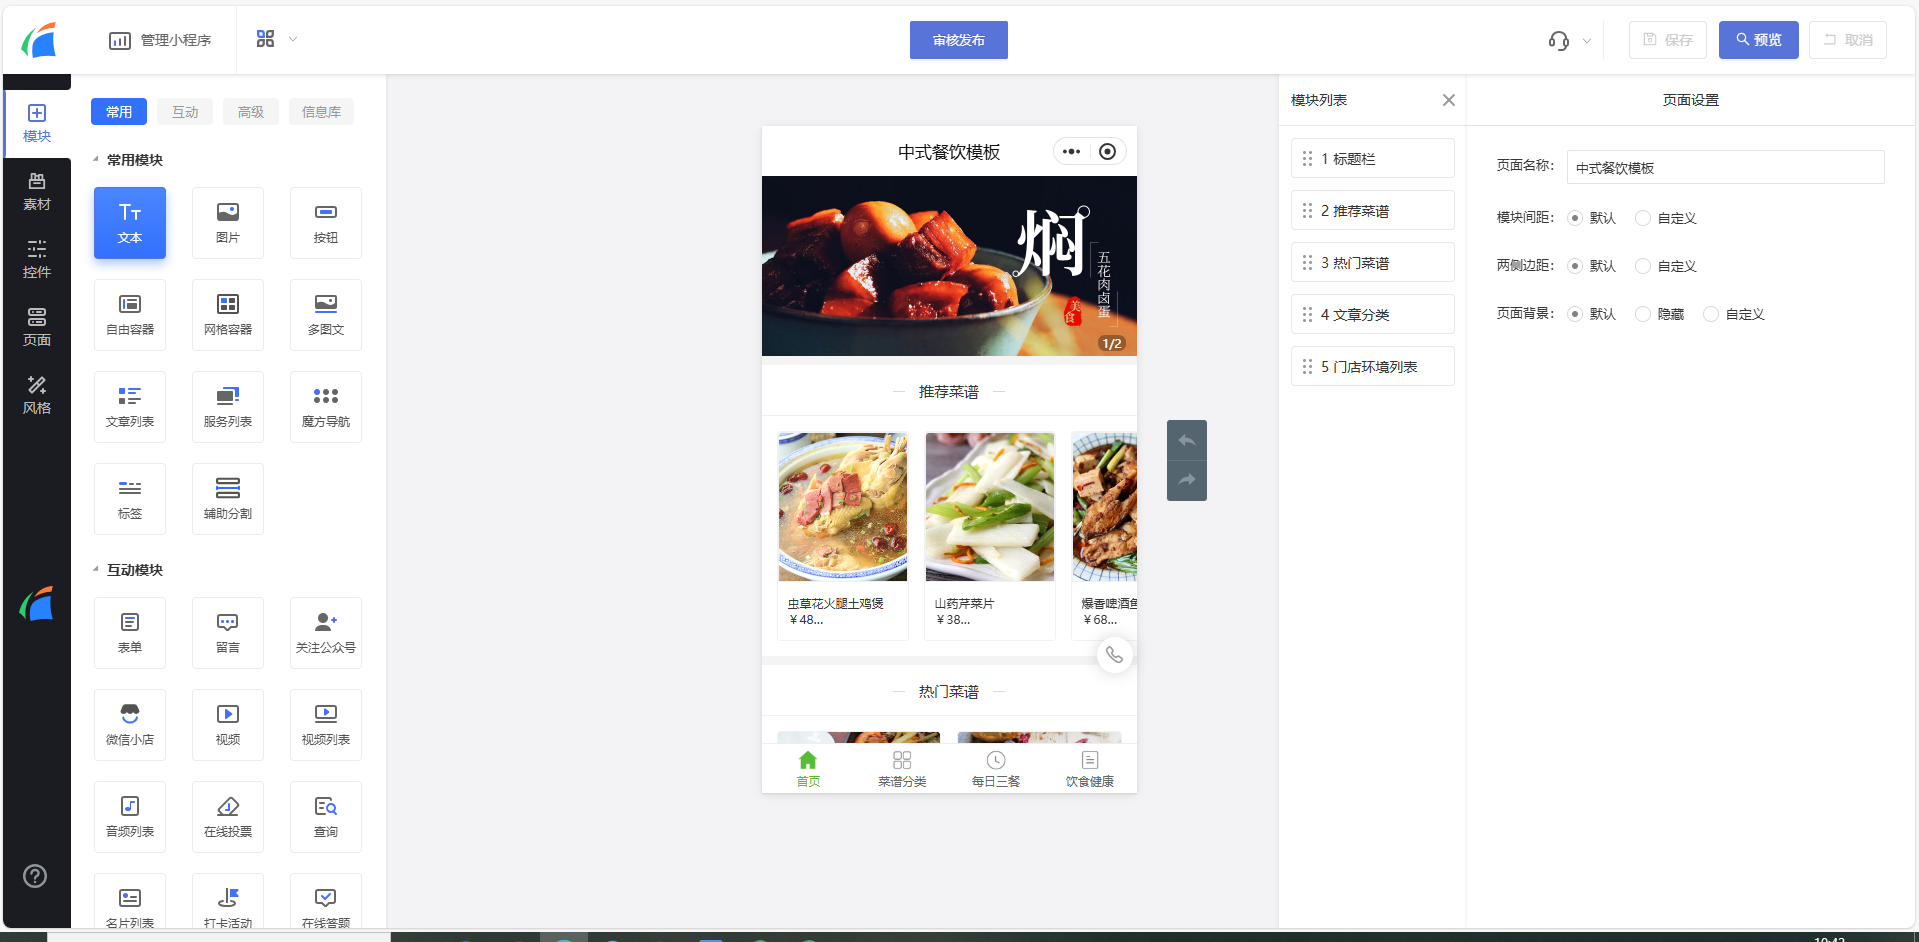Edit the 页面名称 input field
The width and height of the screenshot is (1919, 942).
[1726, 167]
